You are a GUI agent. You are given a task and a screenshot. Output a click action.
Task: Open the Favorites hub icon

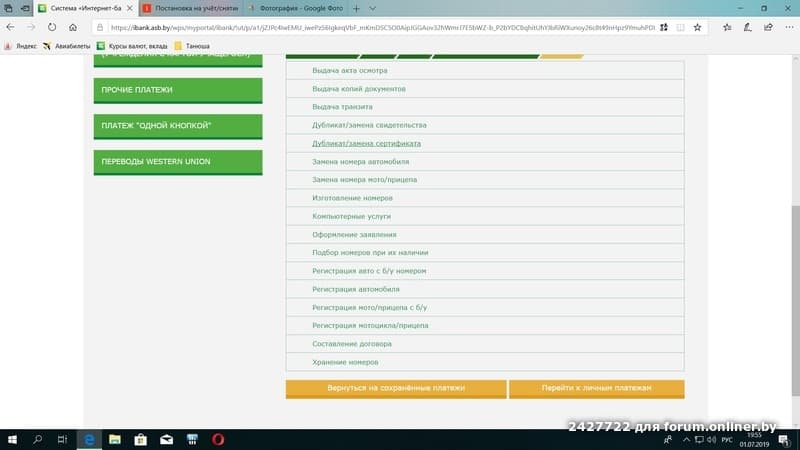coord(727,28)
